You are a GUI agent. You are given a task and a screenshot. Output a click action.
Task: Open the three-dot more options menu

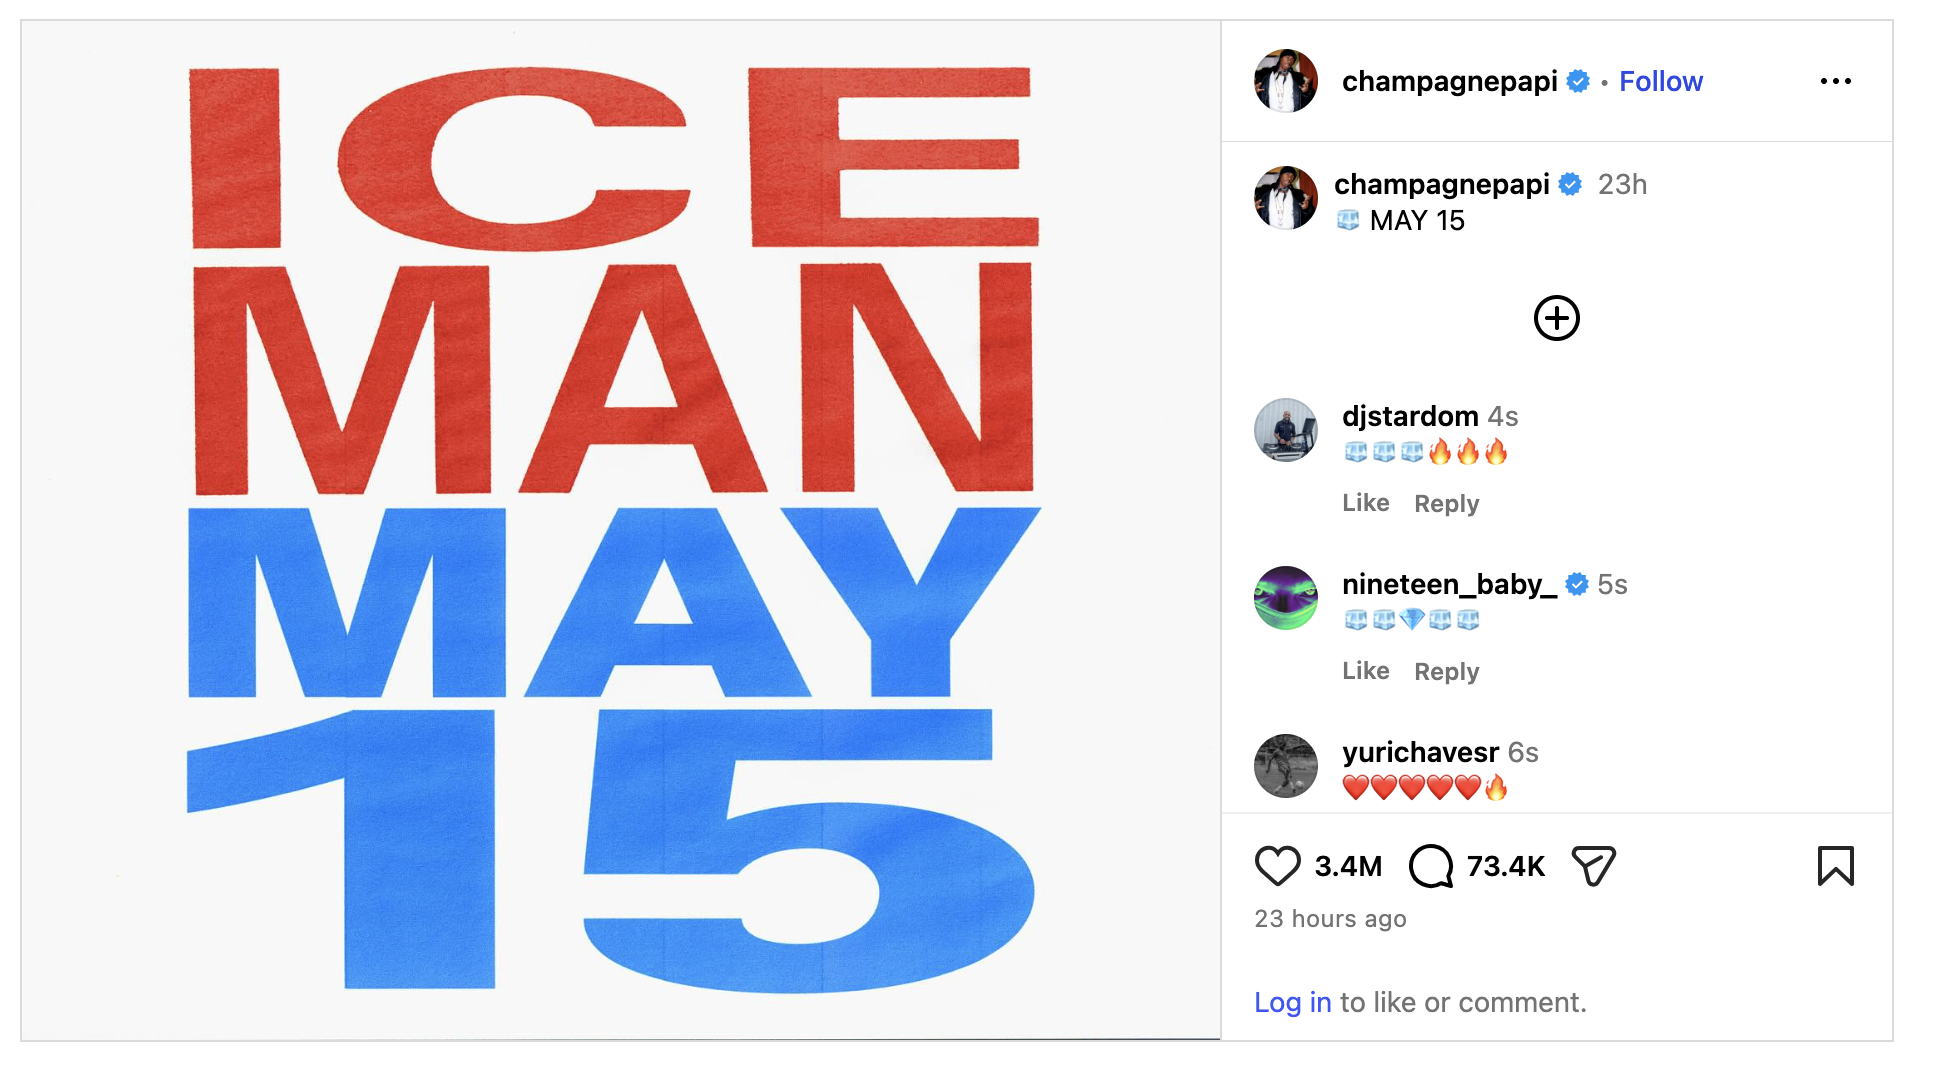[1835, 81]
